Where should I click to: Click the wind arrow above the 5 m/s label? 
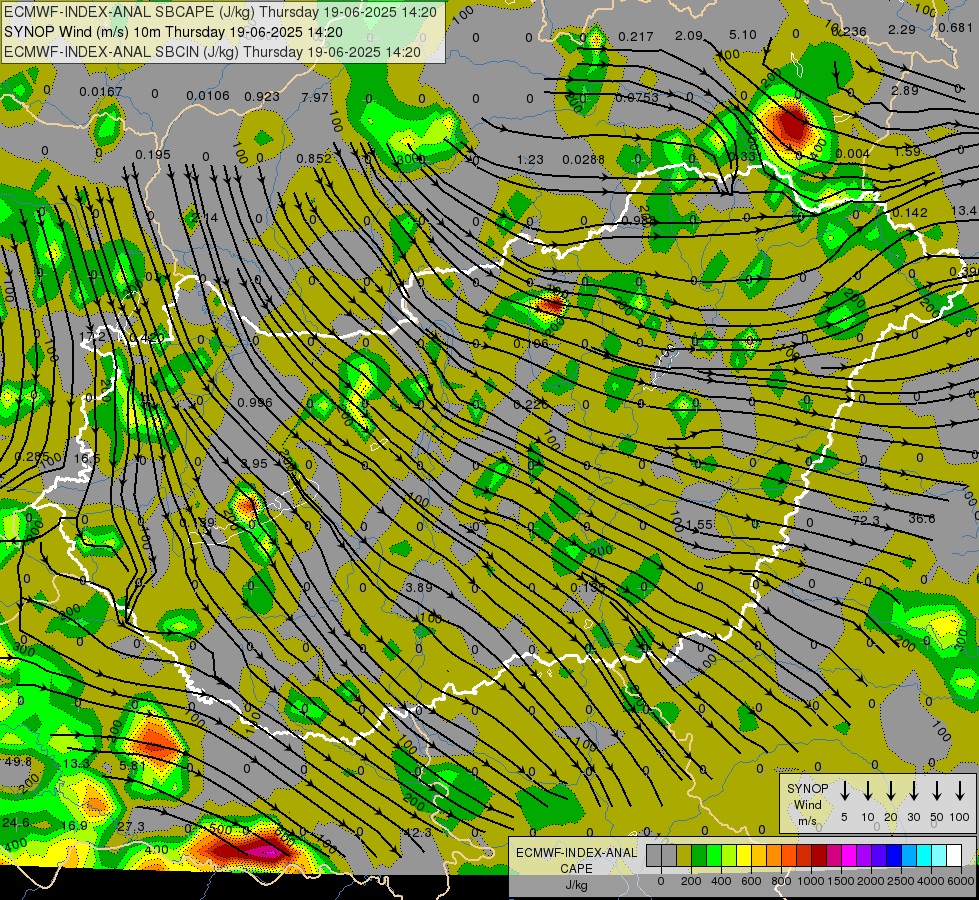pos(845,791)
